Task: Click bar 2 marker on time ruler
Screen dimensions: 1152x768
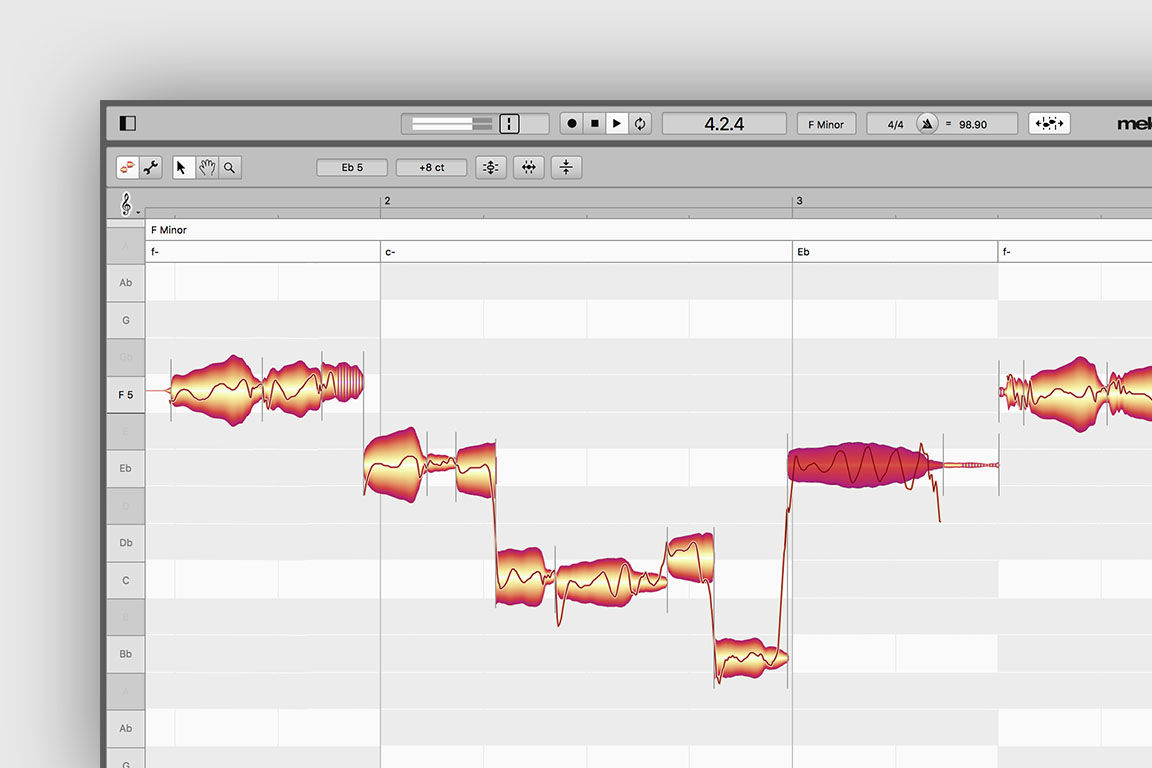Action: 387,201
